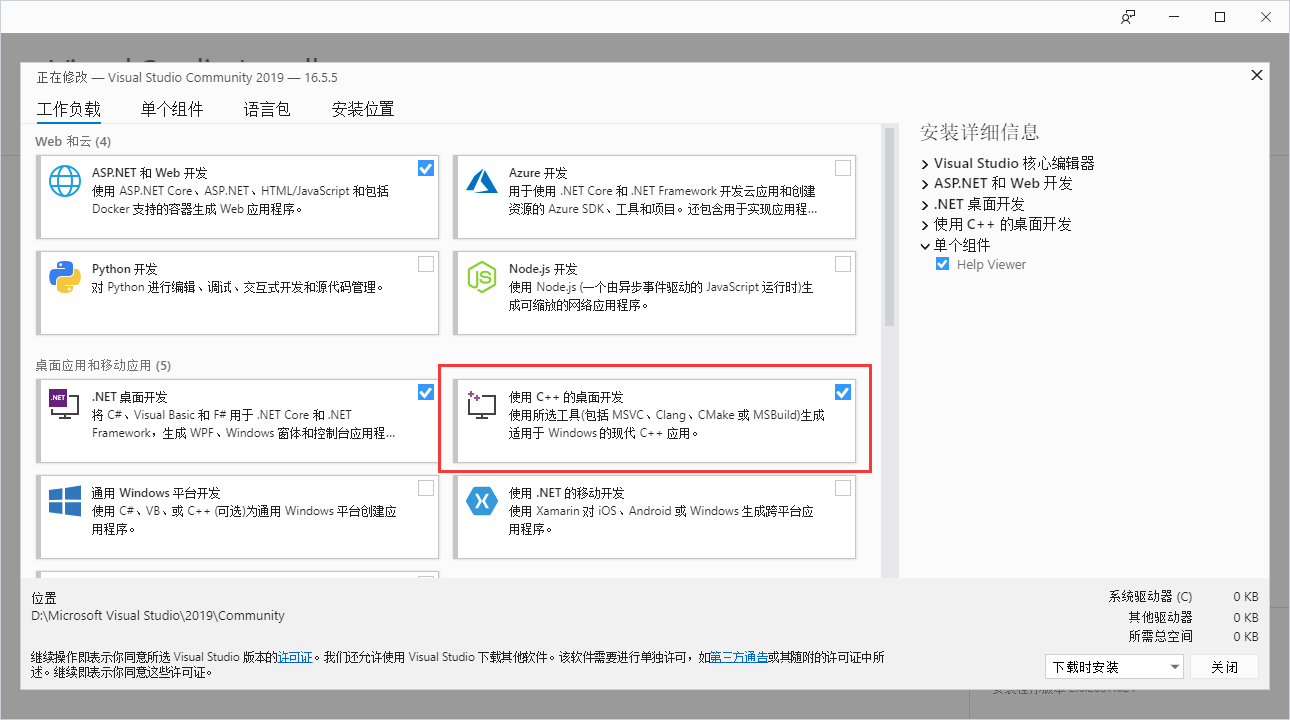Switch to the 安装位置 tab
The width and height of the screenshot is (1290, 720).
(x=363, y=109)
